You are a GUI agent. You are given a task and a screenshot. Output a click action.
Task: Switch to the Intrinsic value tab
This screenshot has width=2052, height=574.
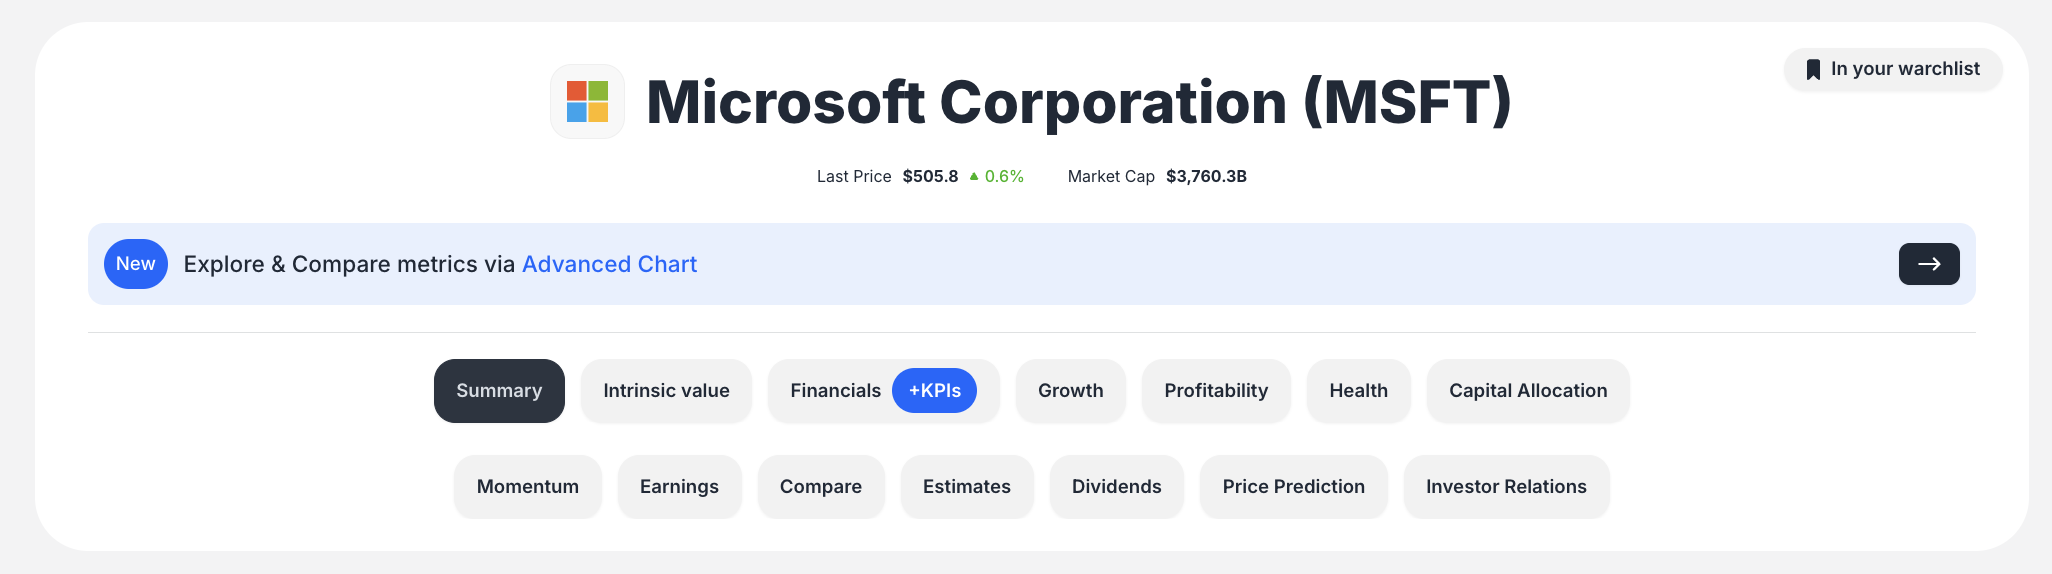(x=666, y=391)
